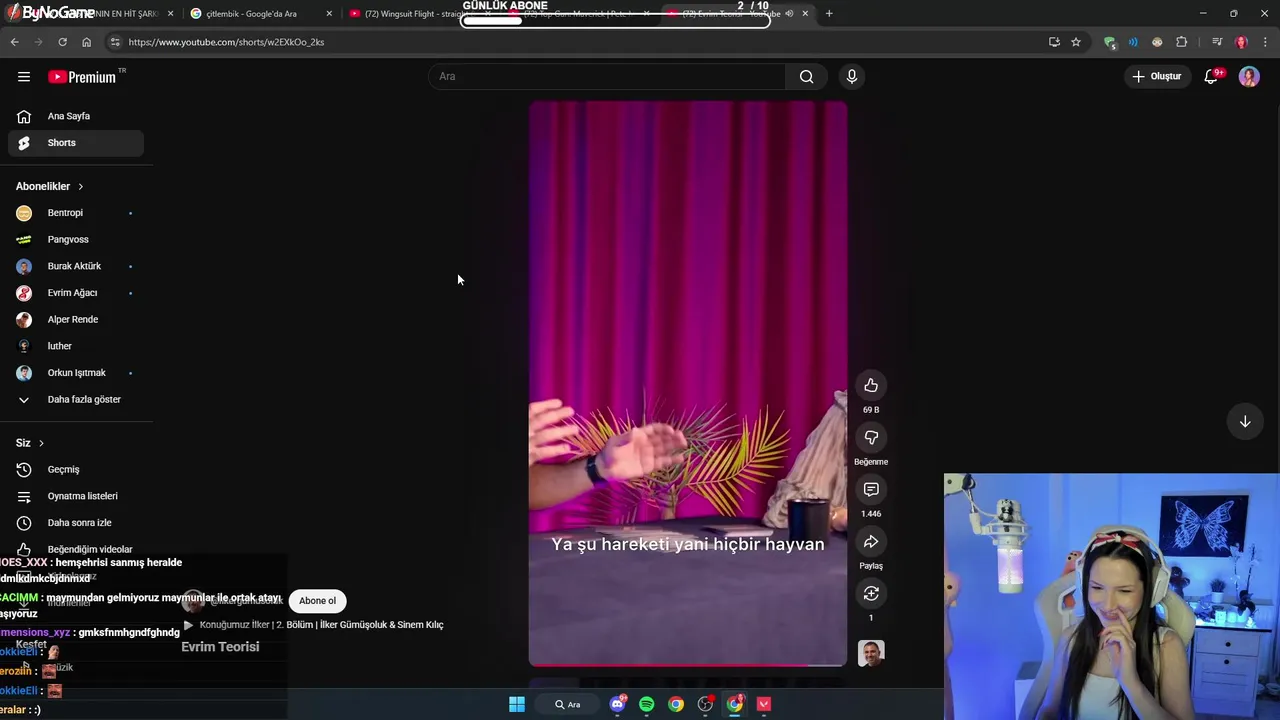The image size is (1280, 720).
Task: Open the YouTube guide hamburger menu
Action: click(24, 77)
